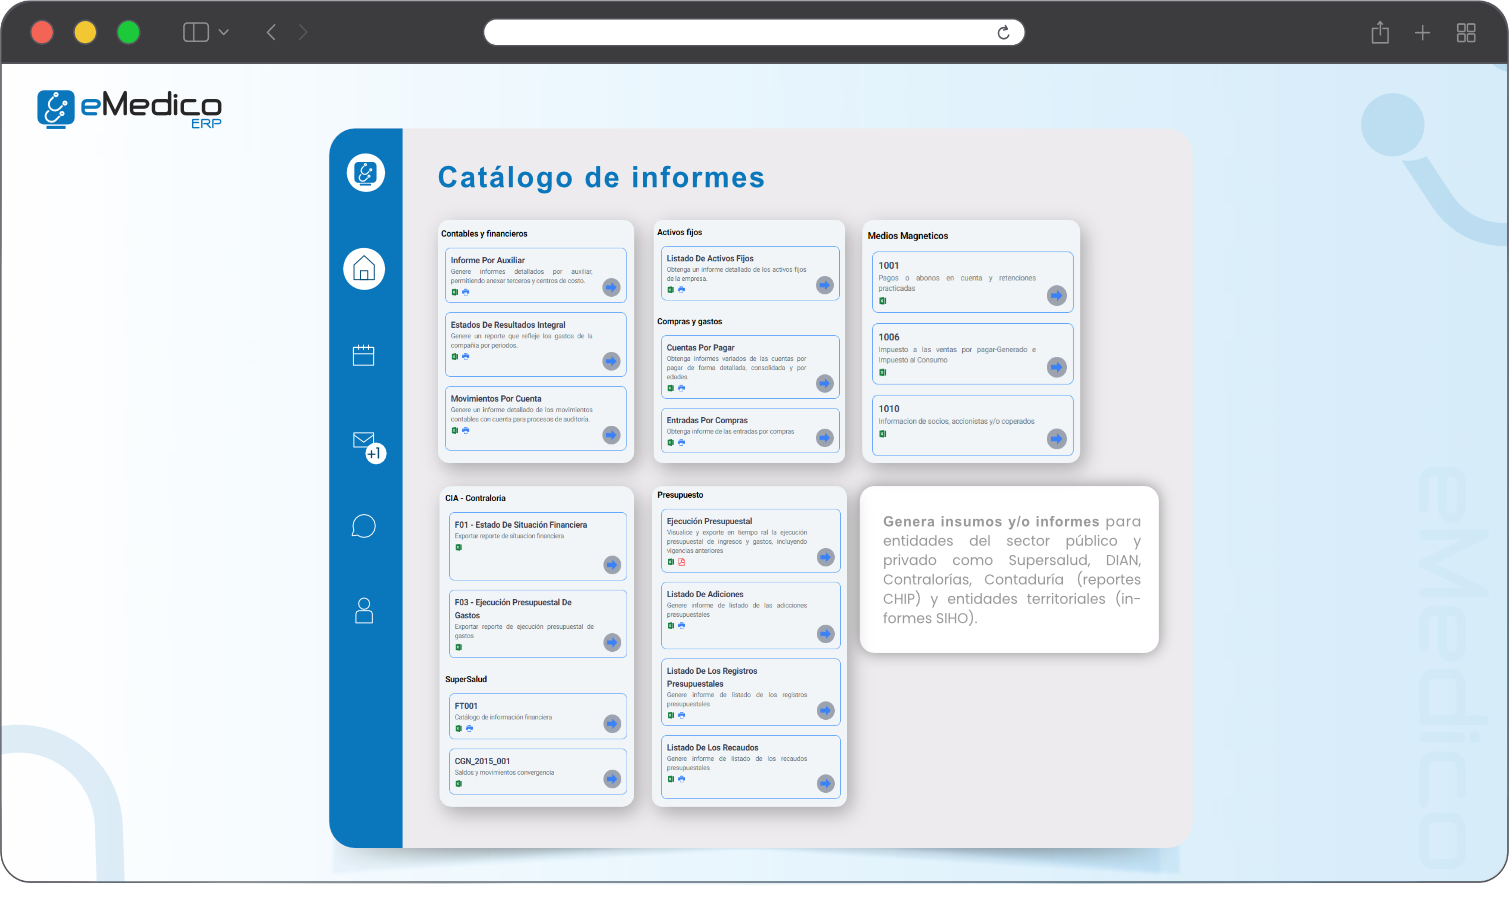The image size is (1512, 901).
Task: Open the Entradas Por Compras title
Action: (707, 421)
